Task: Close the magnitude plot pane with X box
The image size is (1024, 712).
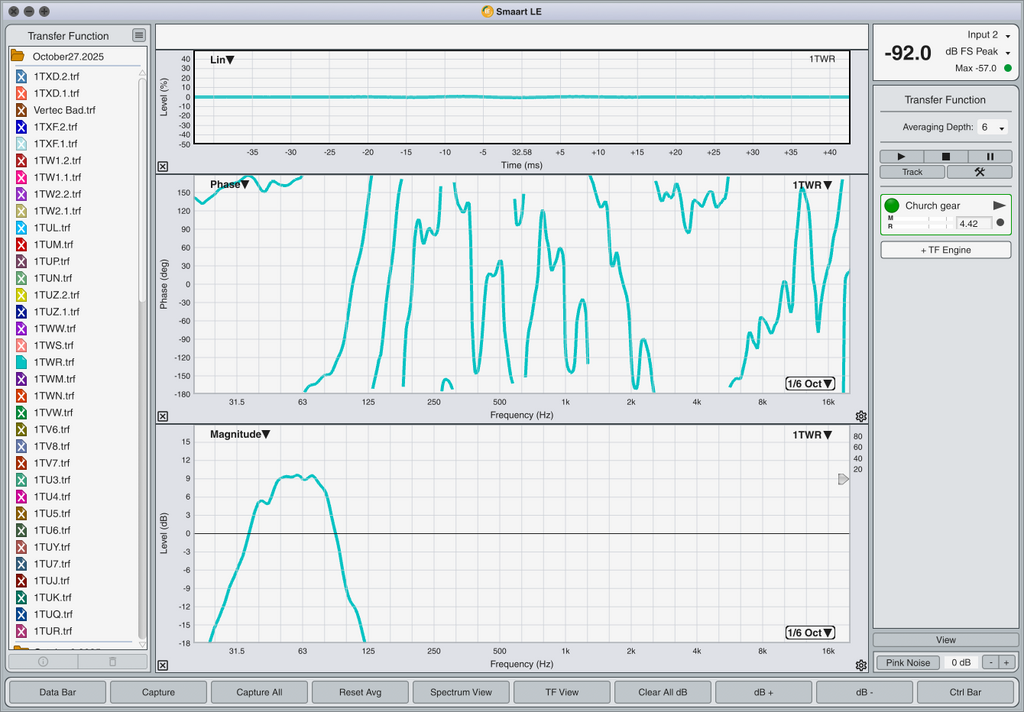Action: click(163, 665)
